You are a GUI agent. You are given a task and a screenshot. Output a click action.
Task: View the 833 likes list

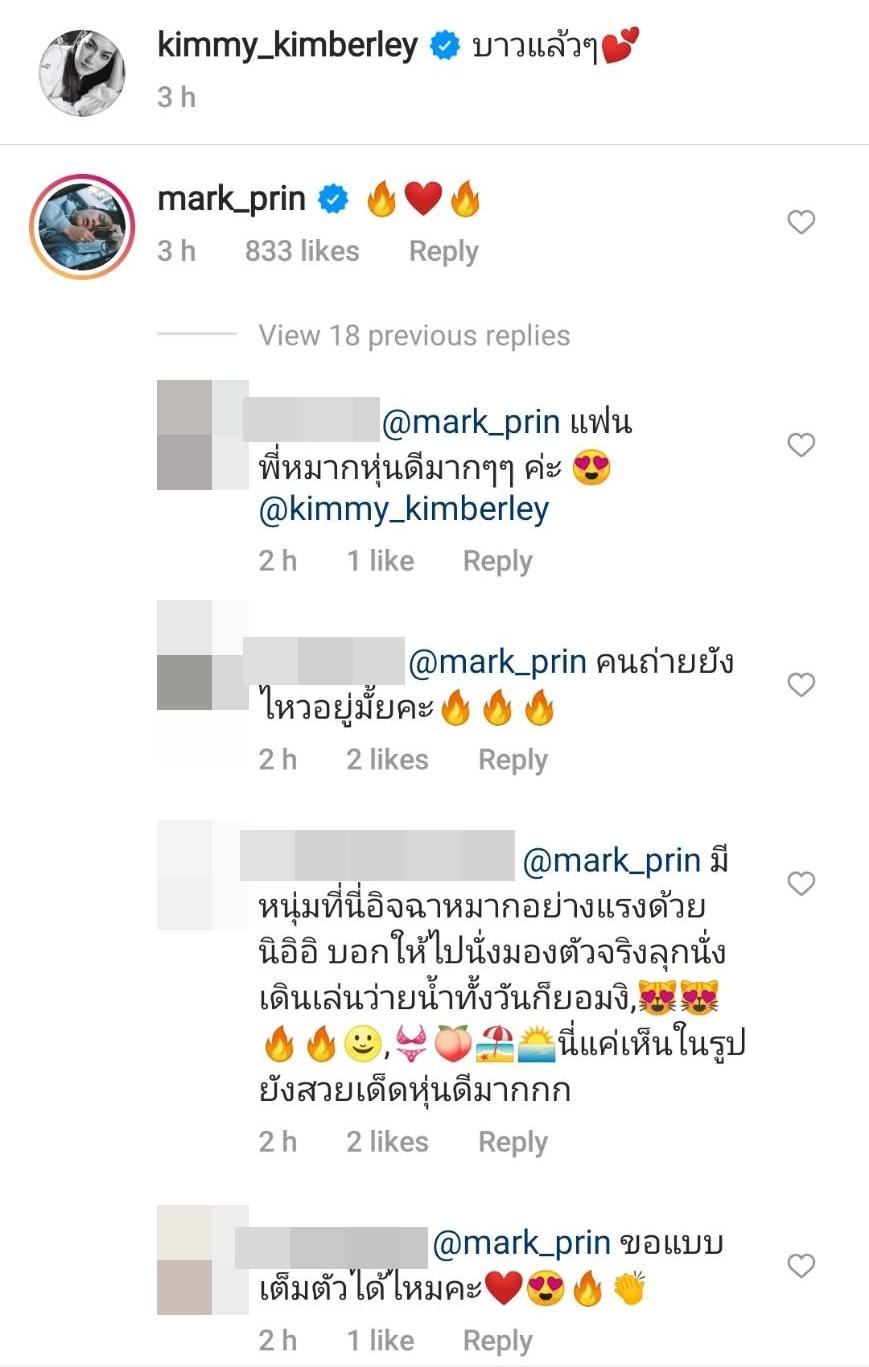coord(302,251)
